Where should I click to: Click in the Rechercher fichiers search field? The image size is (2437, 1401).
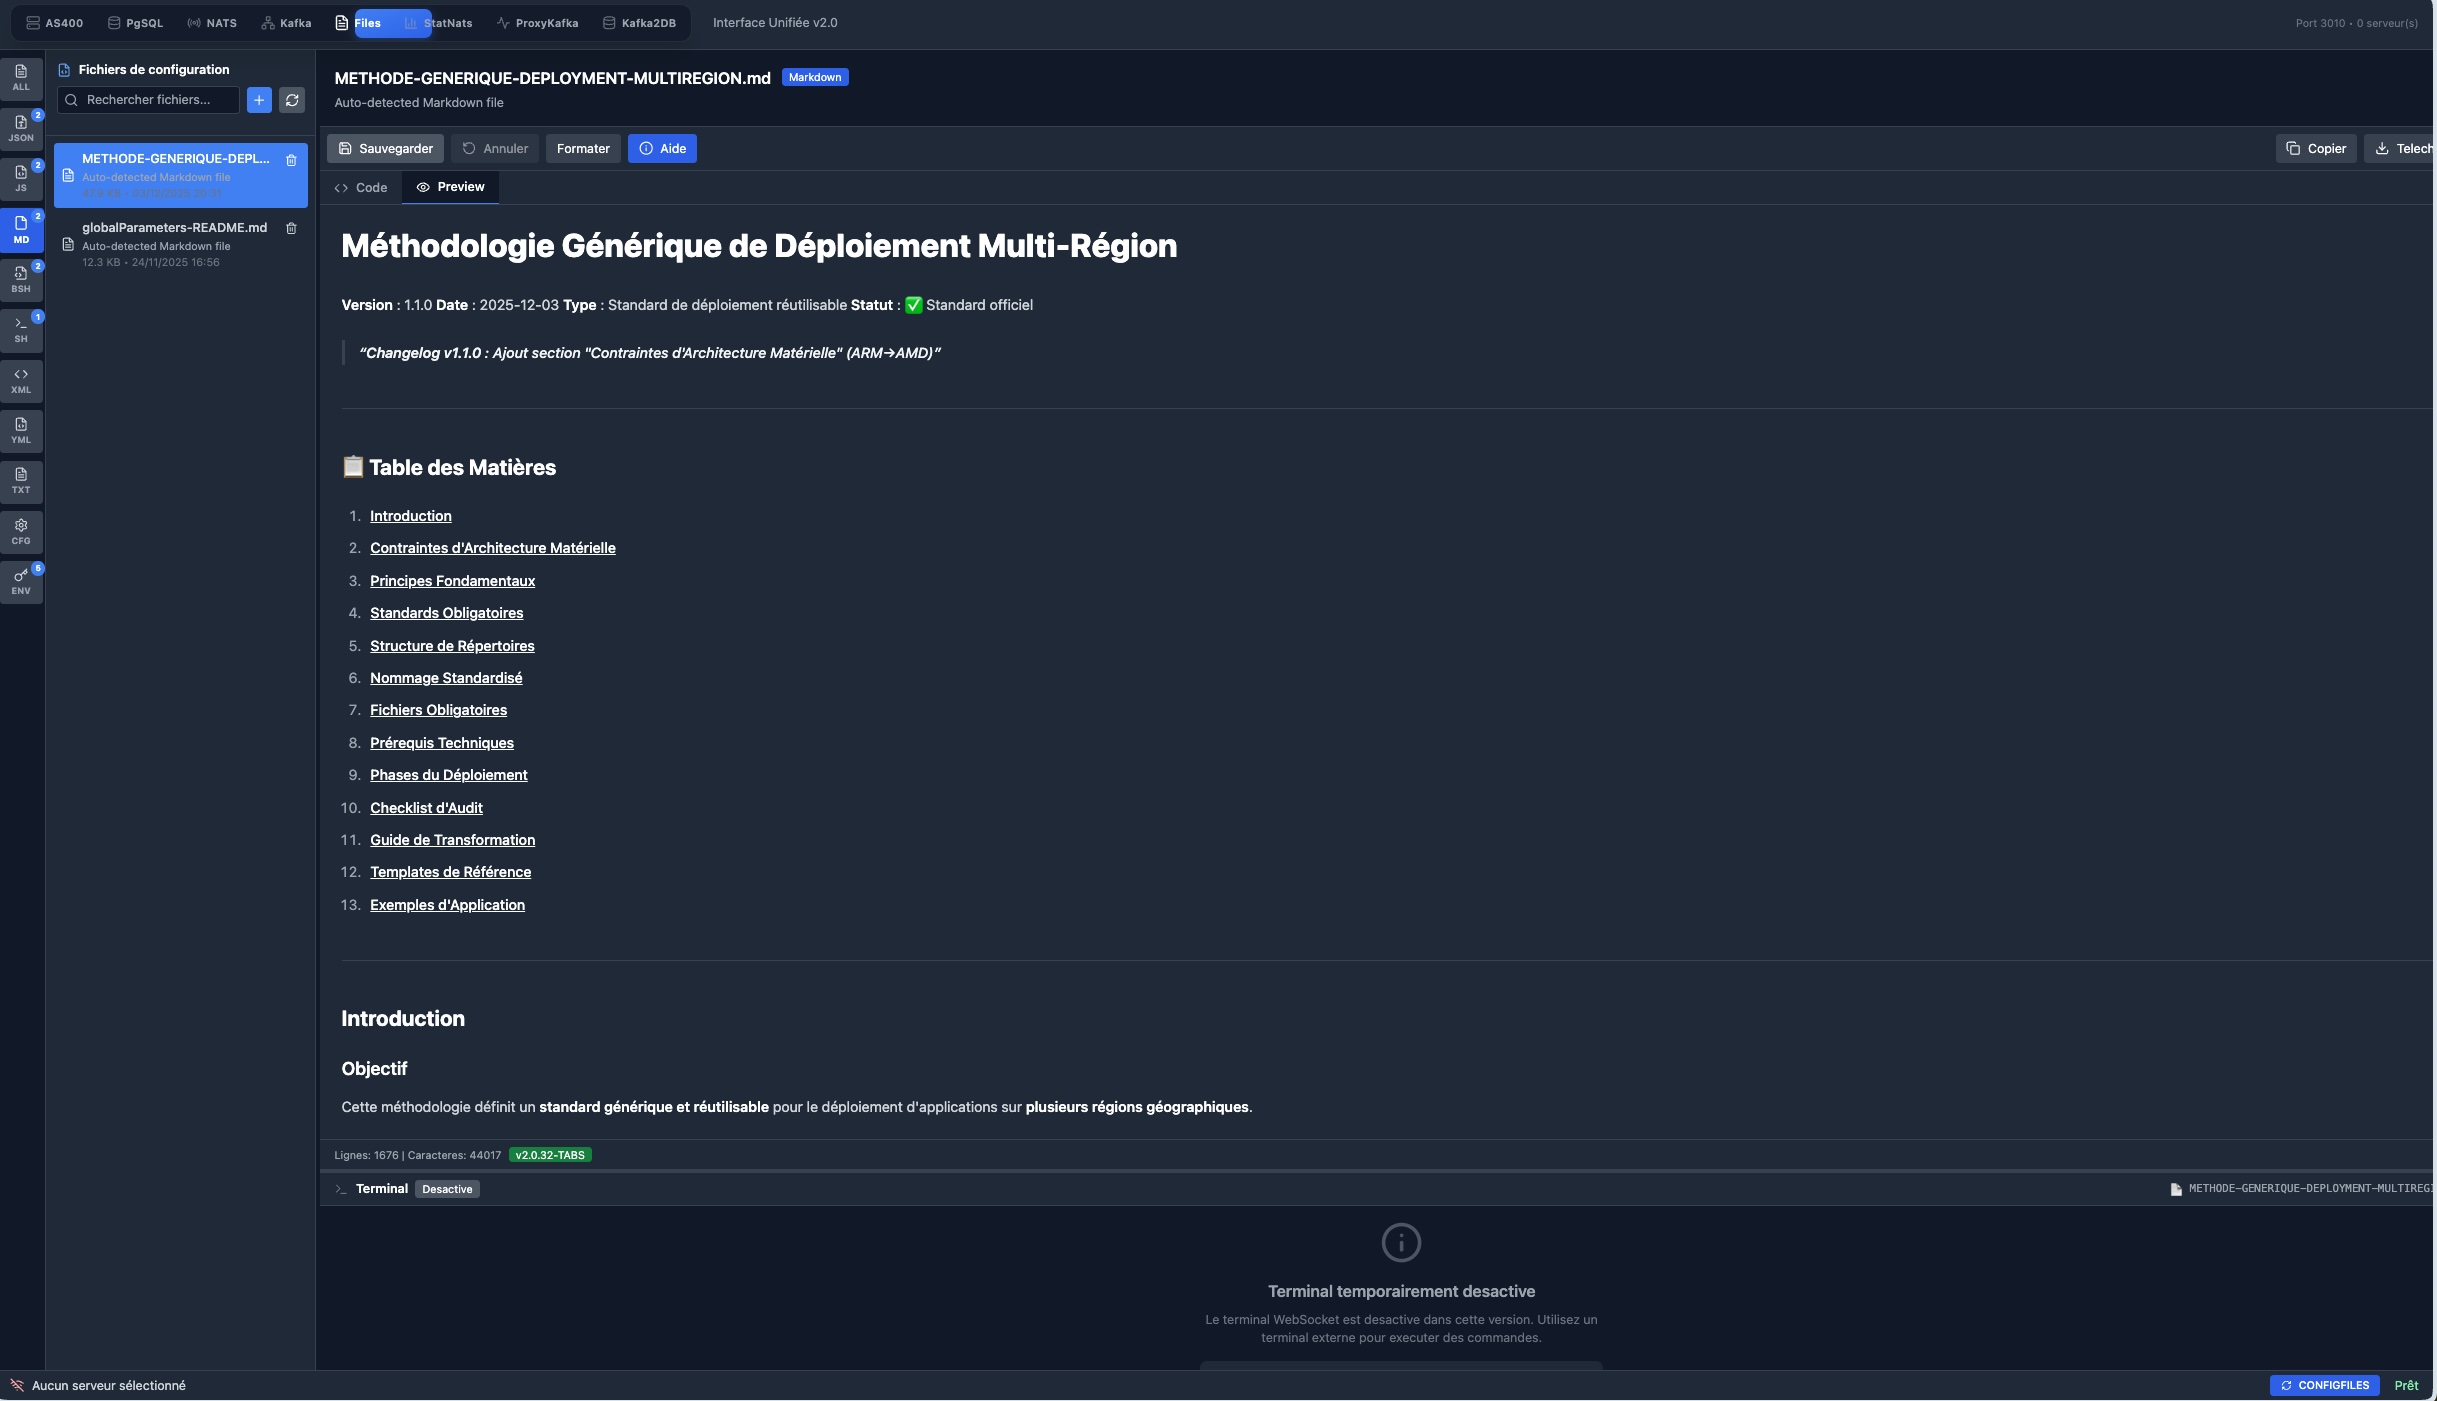pos(150,100)
